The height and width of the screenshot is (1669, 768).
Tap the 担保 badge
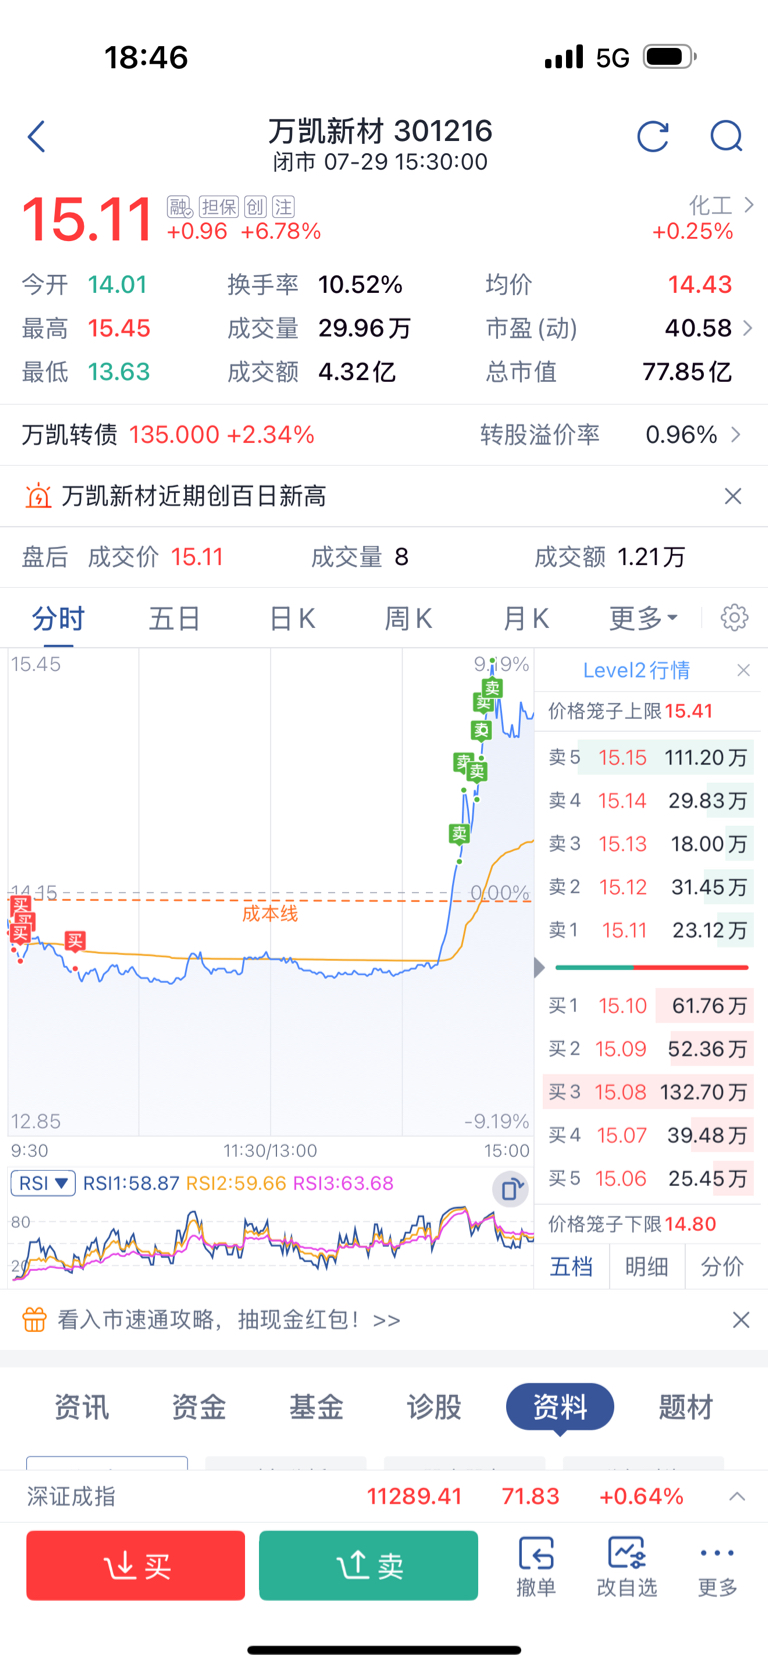click(218, 207)
